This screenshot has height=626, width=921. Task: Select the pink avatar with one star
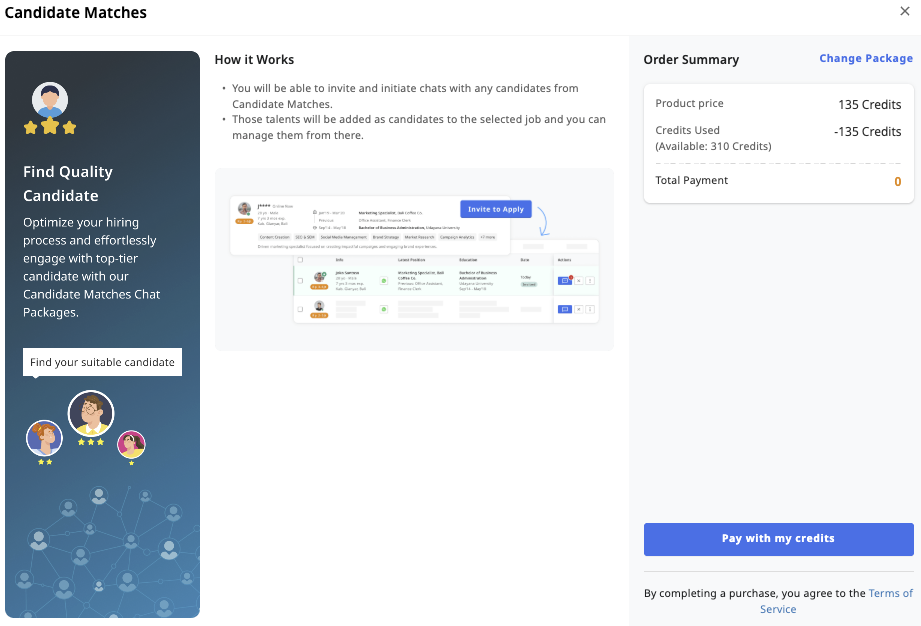[131, 447]
